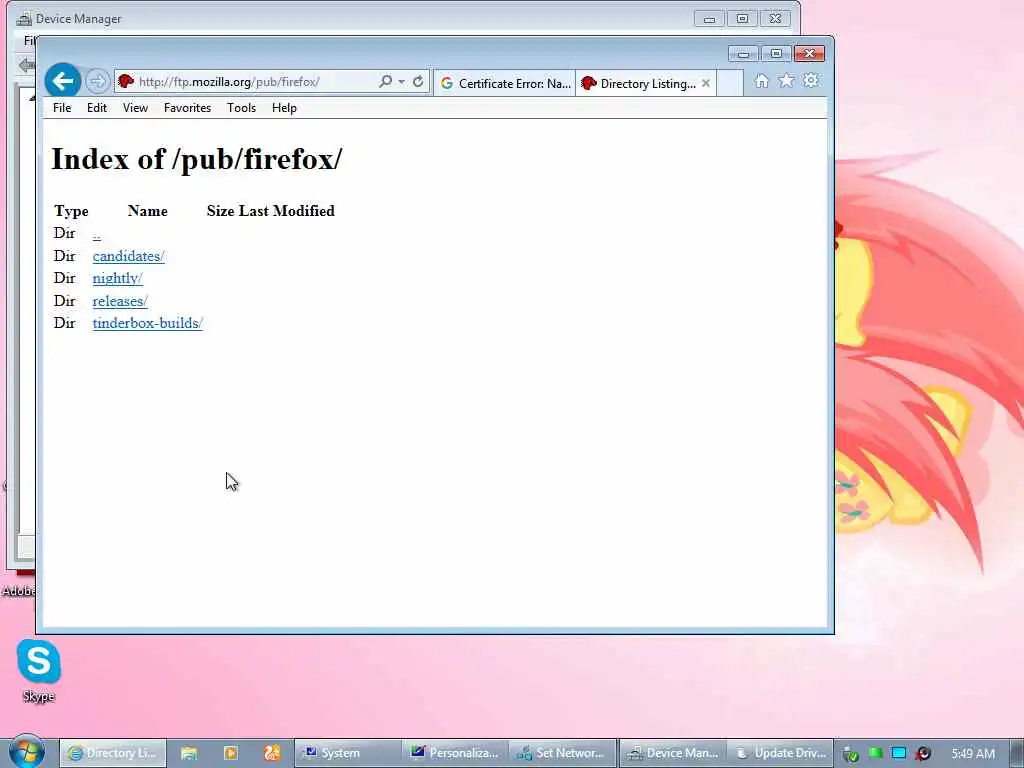Open the orange app taskbar icon
The height and width of the screenshot is (768, 1024).
pos(272,753)
